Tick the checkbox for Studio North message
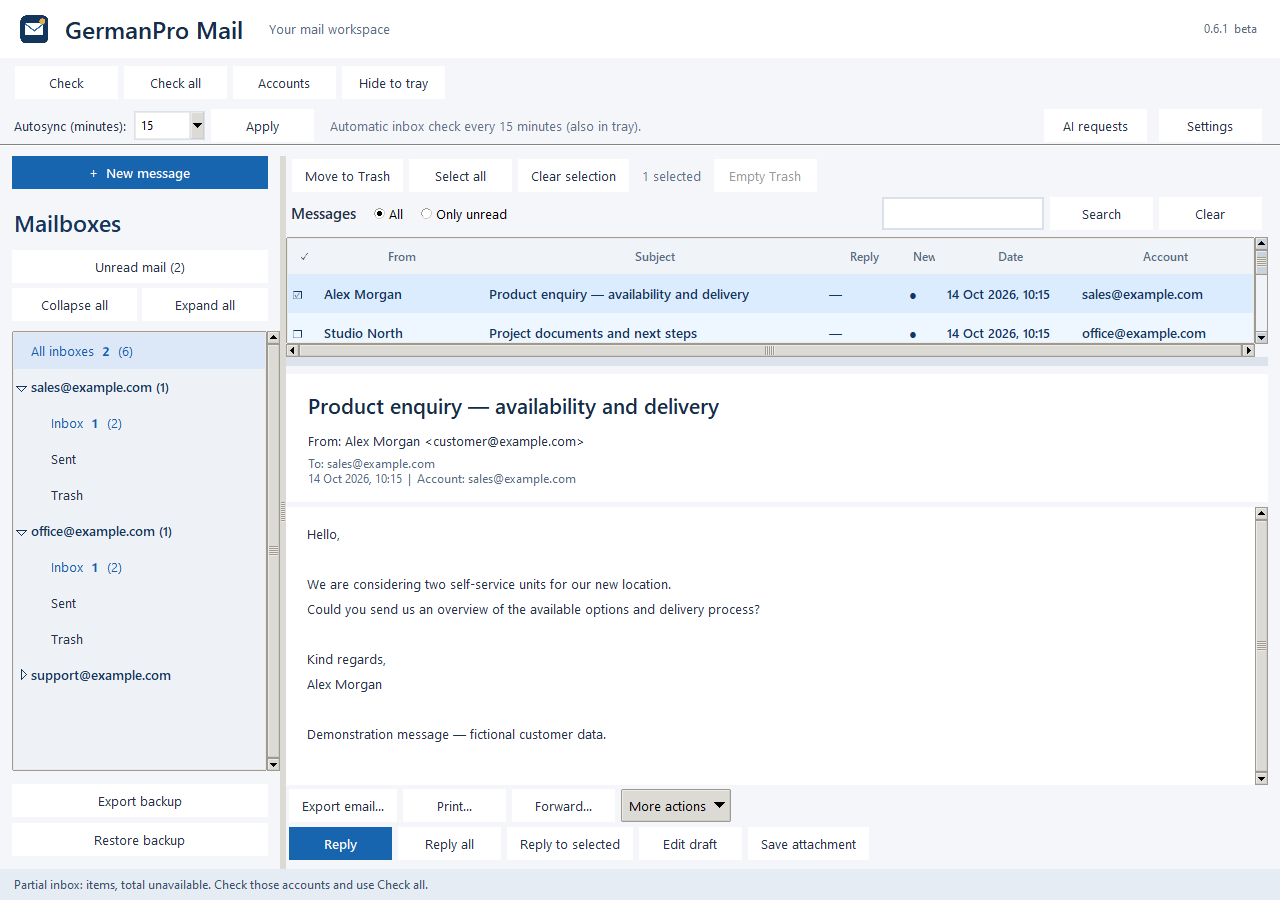 (x=298, y=334)
